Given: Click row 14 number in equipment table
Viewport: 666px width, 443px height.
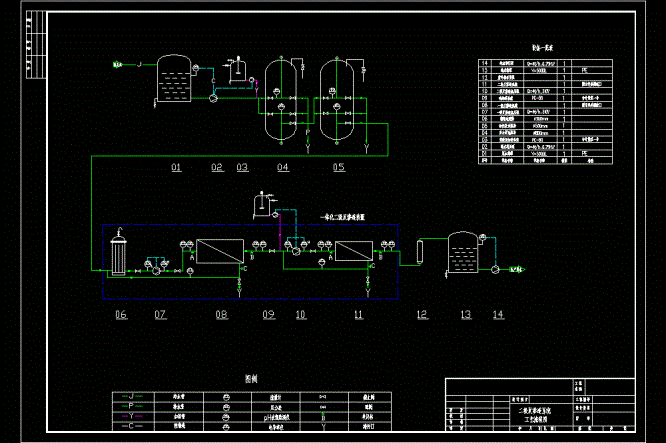Looking at the screenshot, I should pyautogui.click(x=484, y=63).
